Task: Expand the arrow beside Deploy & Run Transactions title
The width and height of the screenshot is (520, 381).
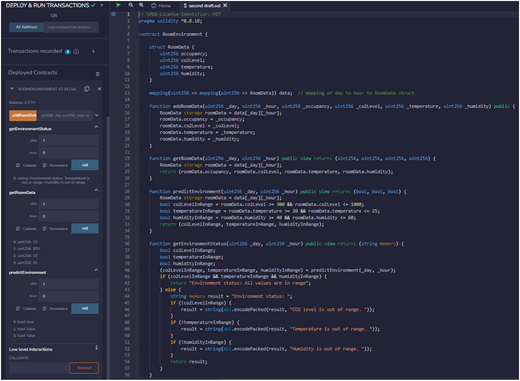Action: [x=102, y=5]
